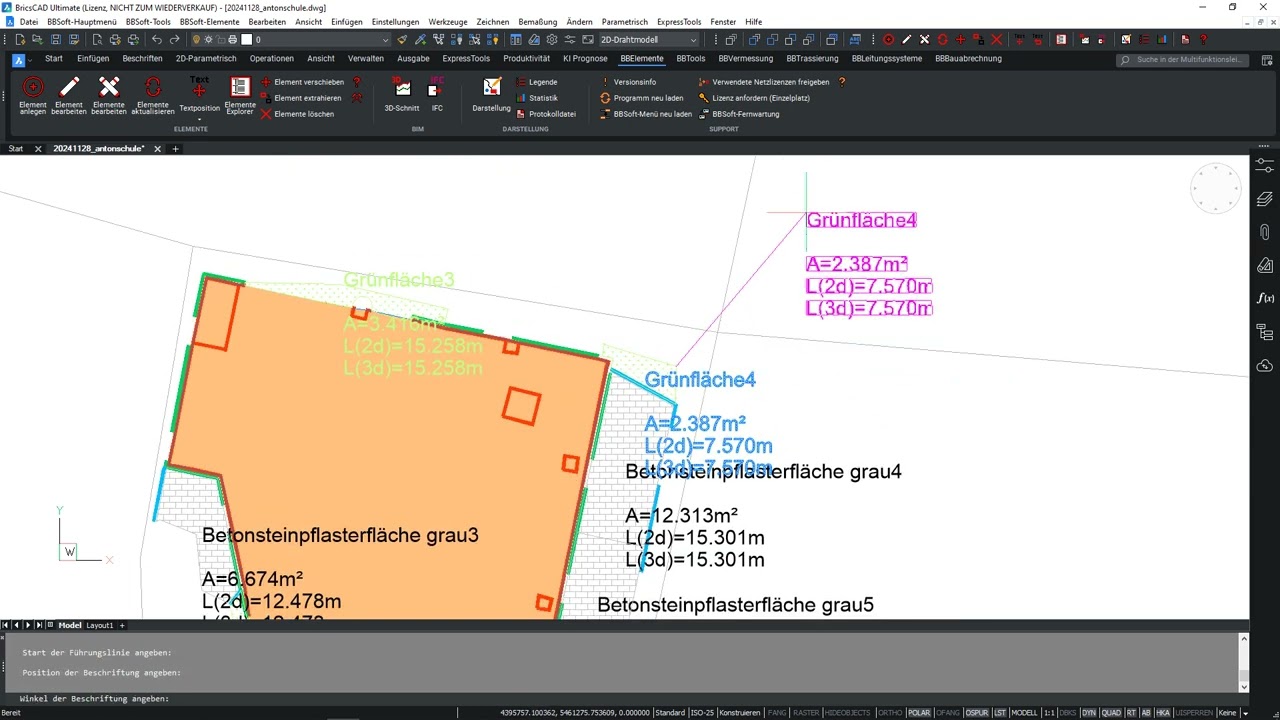
Task: Add a new drawing tab with plus
Action: coord(175,149)
